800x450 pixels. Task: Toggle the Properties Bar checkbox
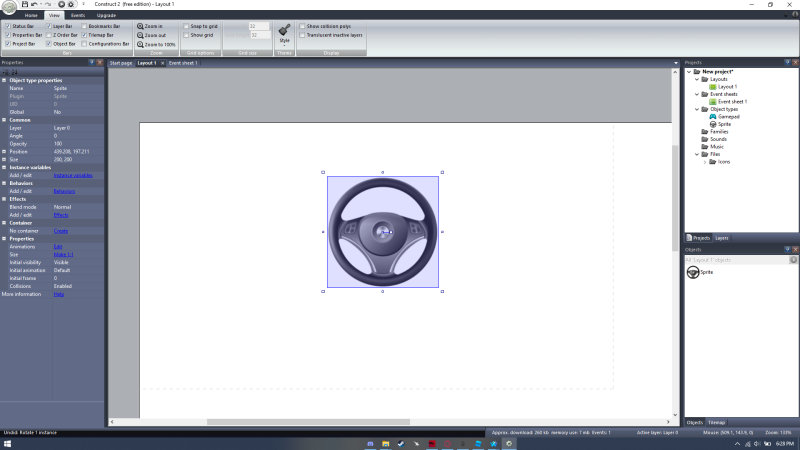point(8,35)
